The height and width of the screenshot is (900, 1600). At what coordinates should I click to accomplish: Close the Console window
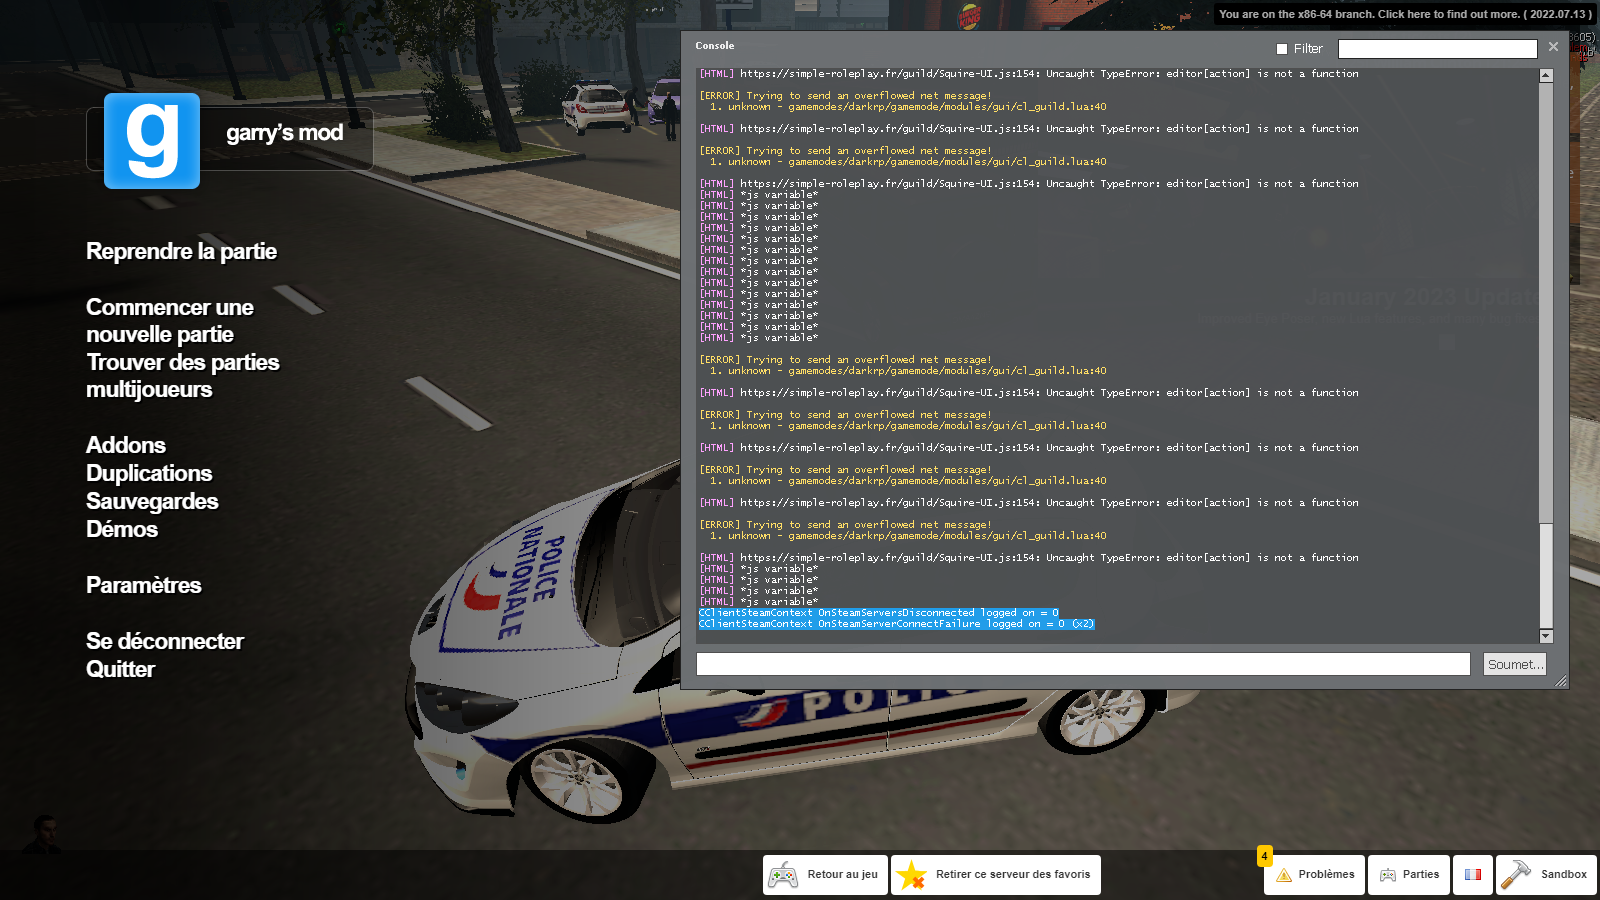(x=1553, y=47)
